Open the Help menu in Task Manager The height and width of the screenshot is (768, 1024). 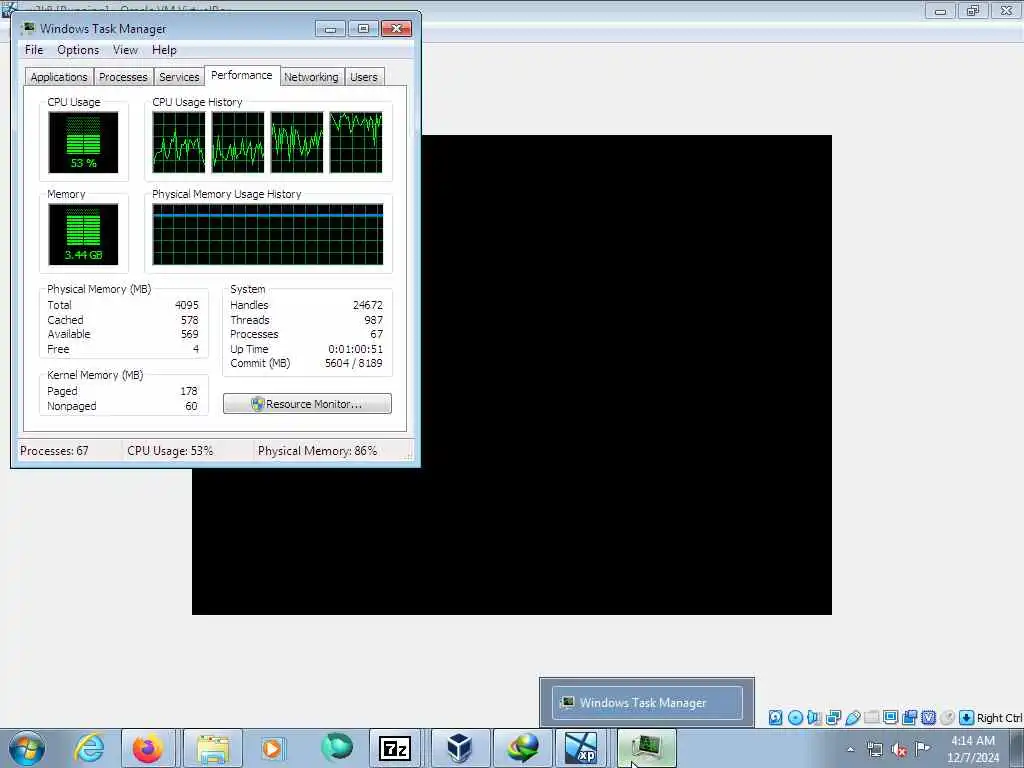pos(164,50)
